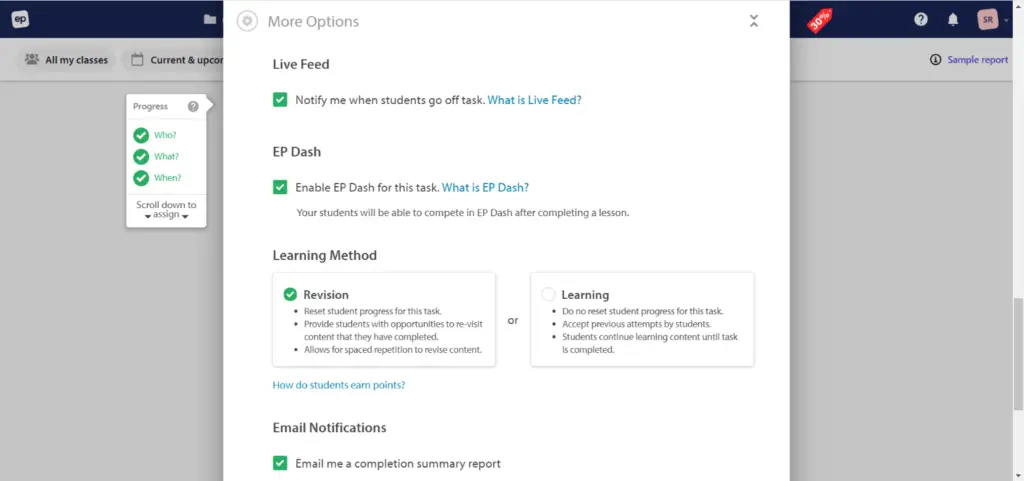
Task: Click the 30% discount tag icon
Action: coord(820,20)
